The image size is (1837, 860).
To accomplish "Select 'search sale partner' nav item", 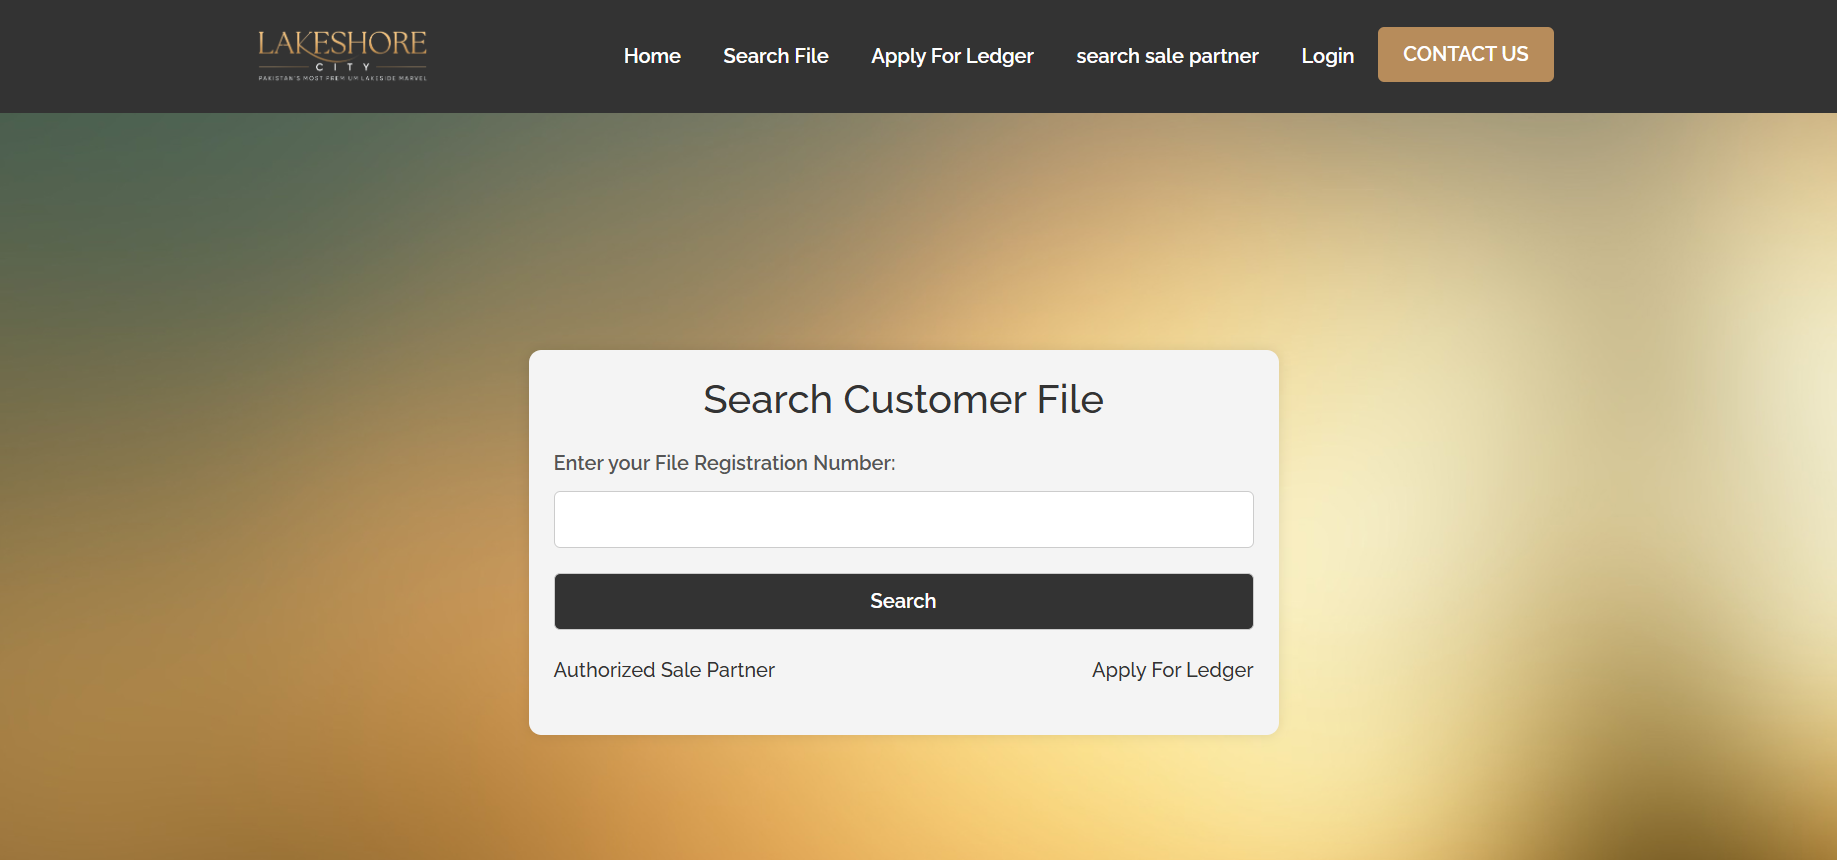I will (x=1167, y=56).
